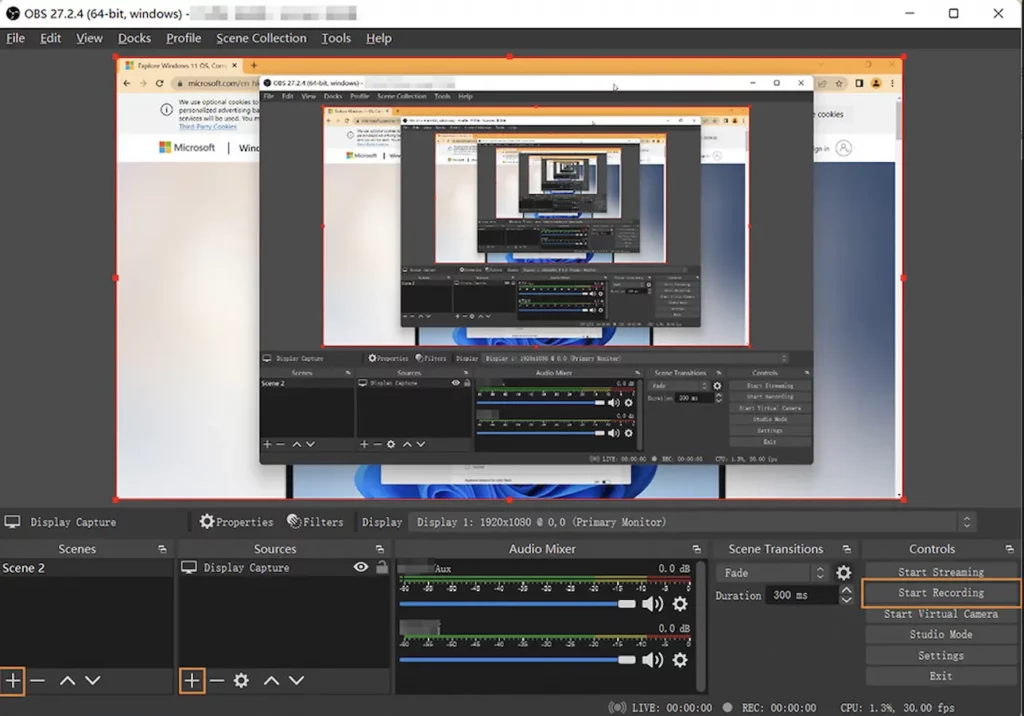
Task: Enable Studio Mode
Action: click(x=940, y=634)
